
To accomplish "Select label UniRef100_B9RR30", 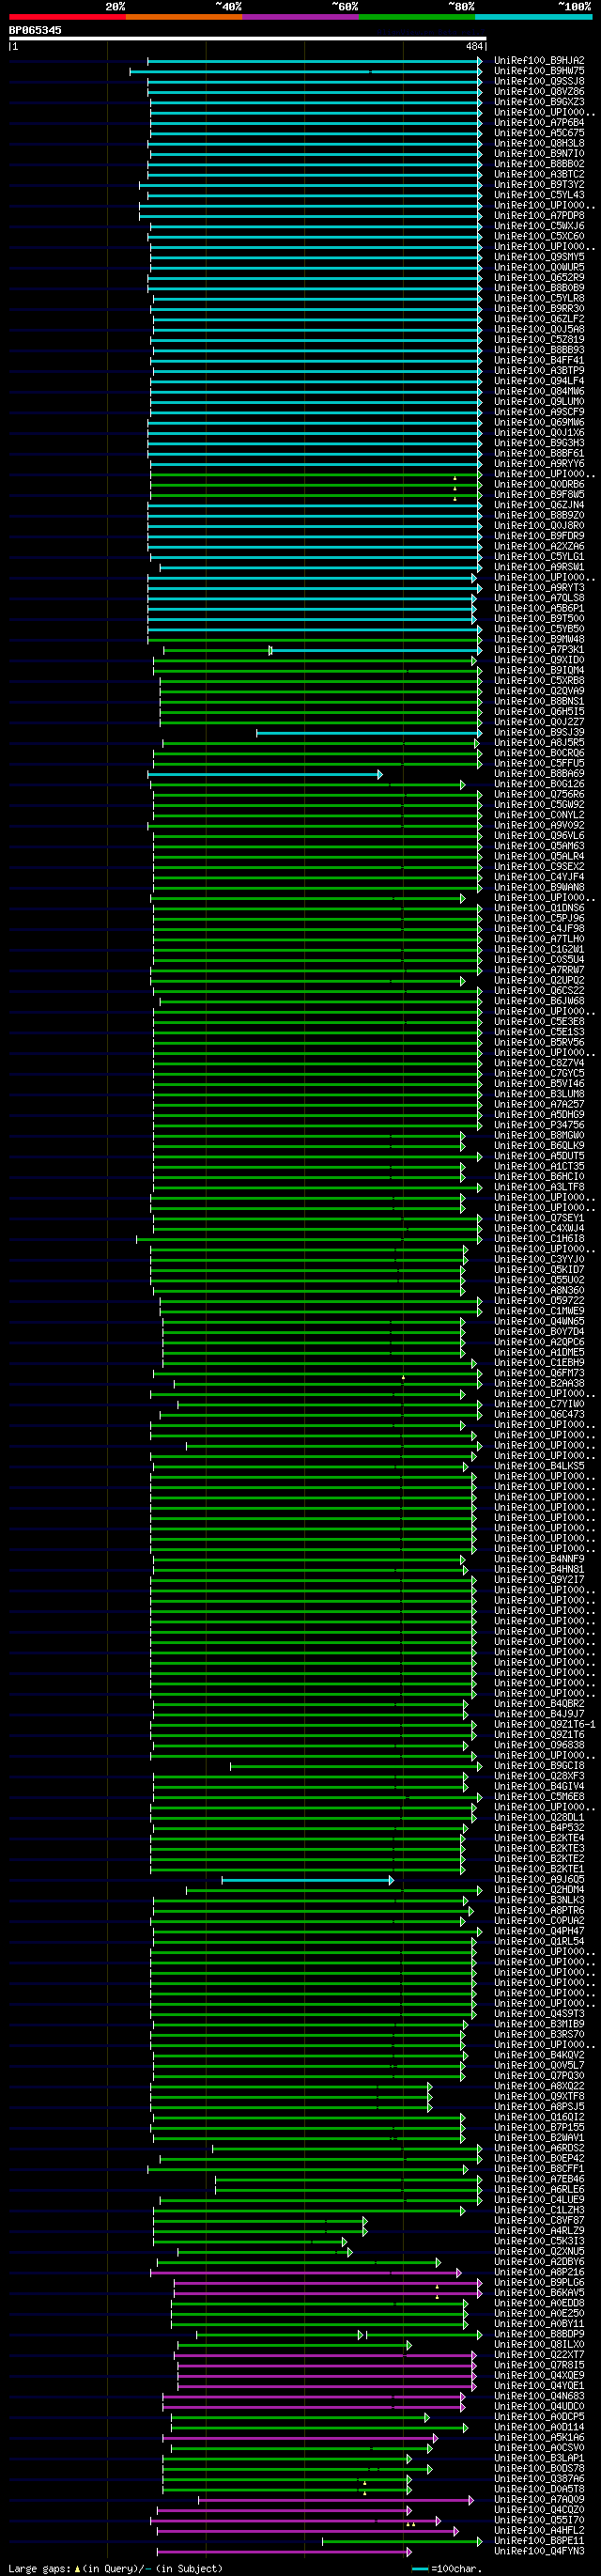I will point(539,309).
